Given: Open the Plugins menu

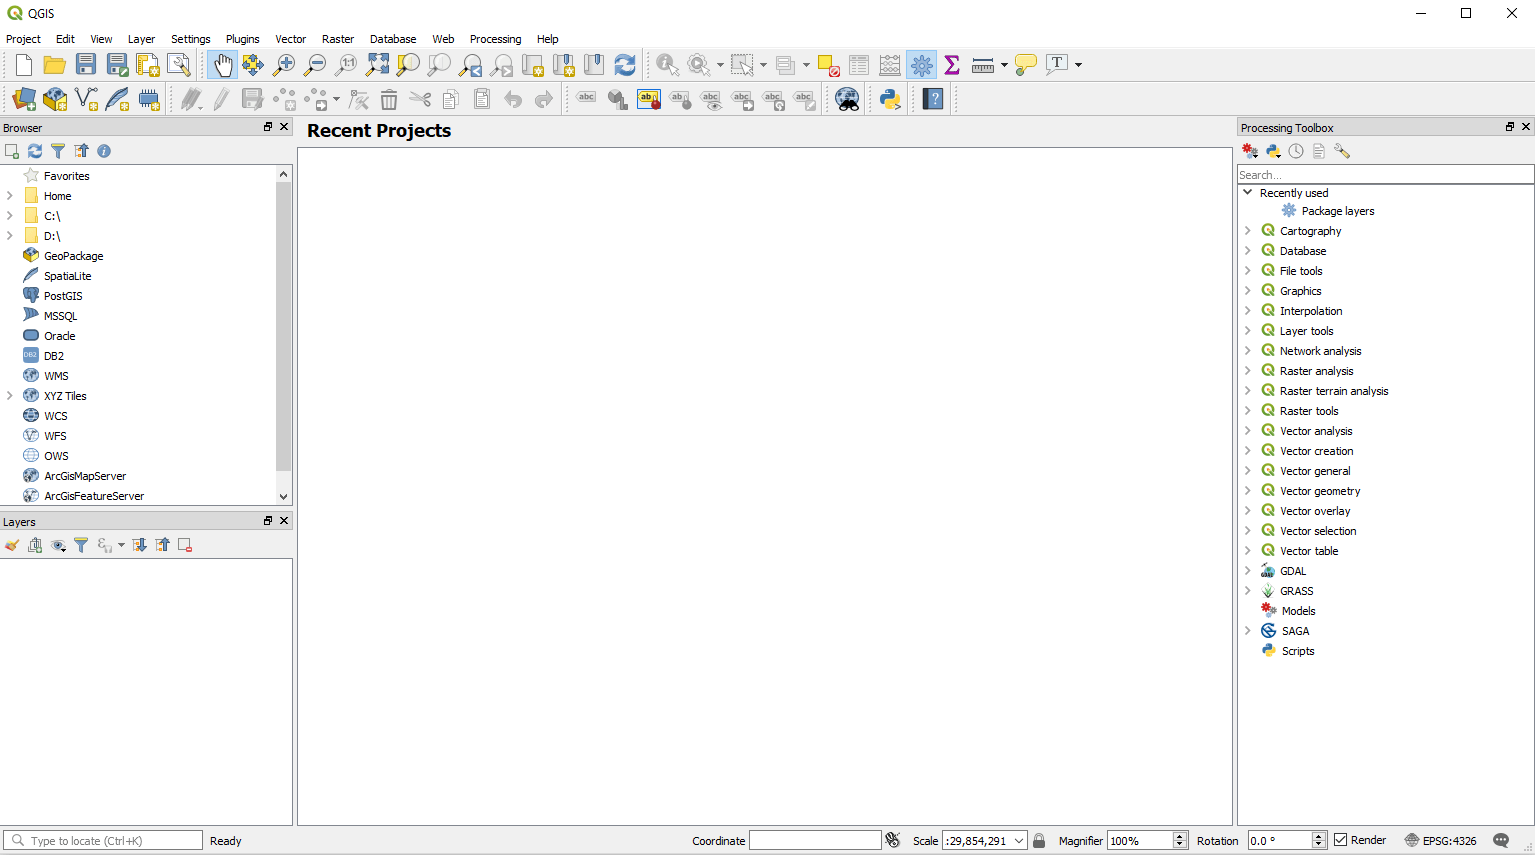Looking at the screenshot, I should pyautogui.click(x=242, y=39).
